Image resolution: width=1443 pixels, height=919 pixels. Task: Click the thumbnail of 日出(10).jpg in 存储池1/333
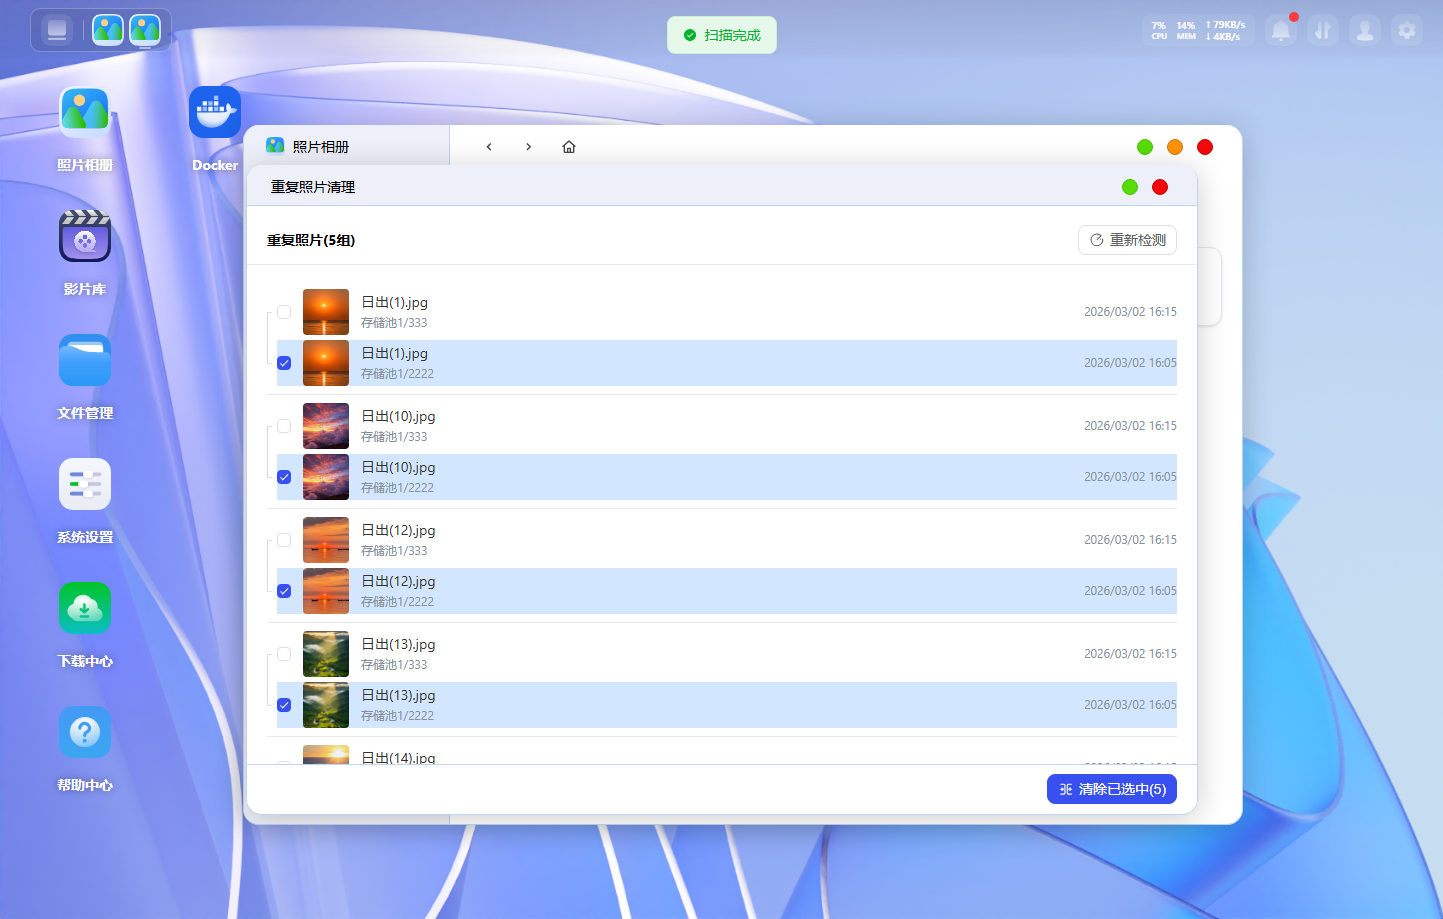326,426
